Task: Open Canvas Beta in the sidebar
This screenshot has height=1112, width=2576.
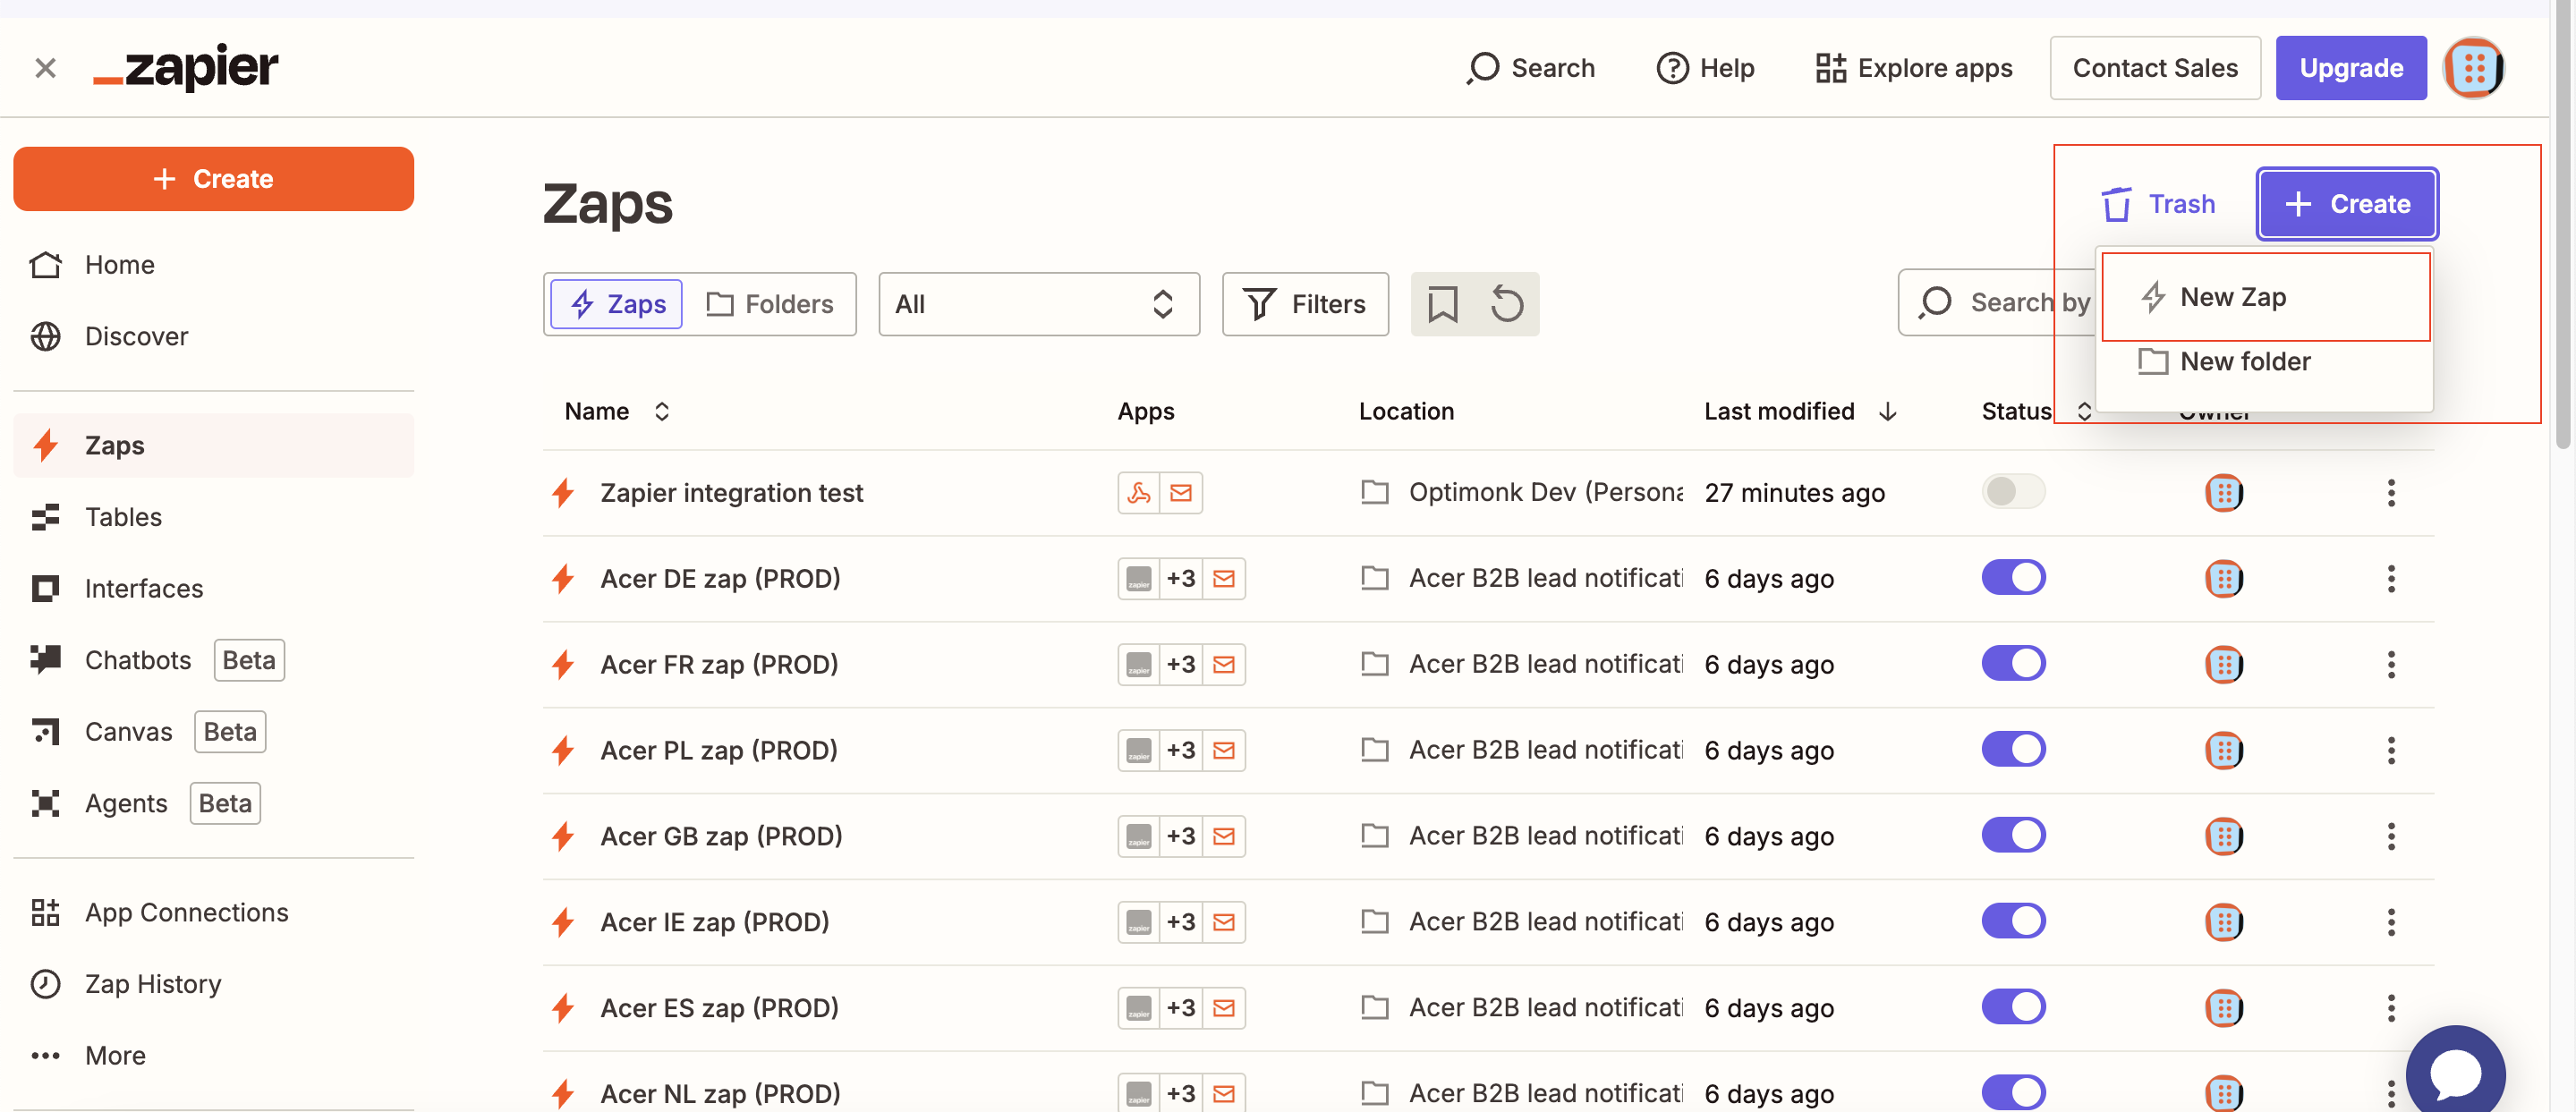Action: (x=213, y=732)
